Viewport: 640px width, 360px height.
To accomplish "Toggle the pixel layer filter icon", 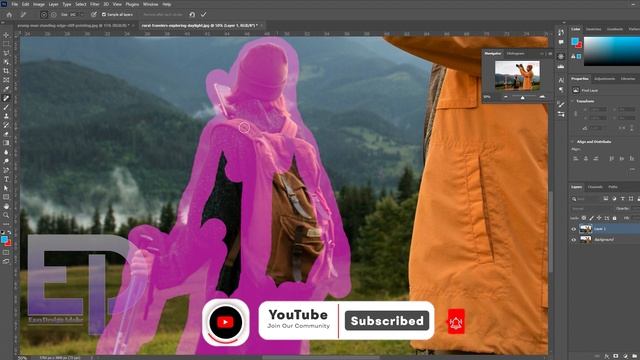I will coord(606,199).
